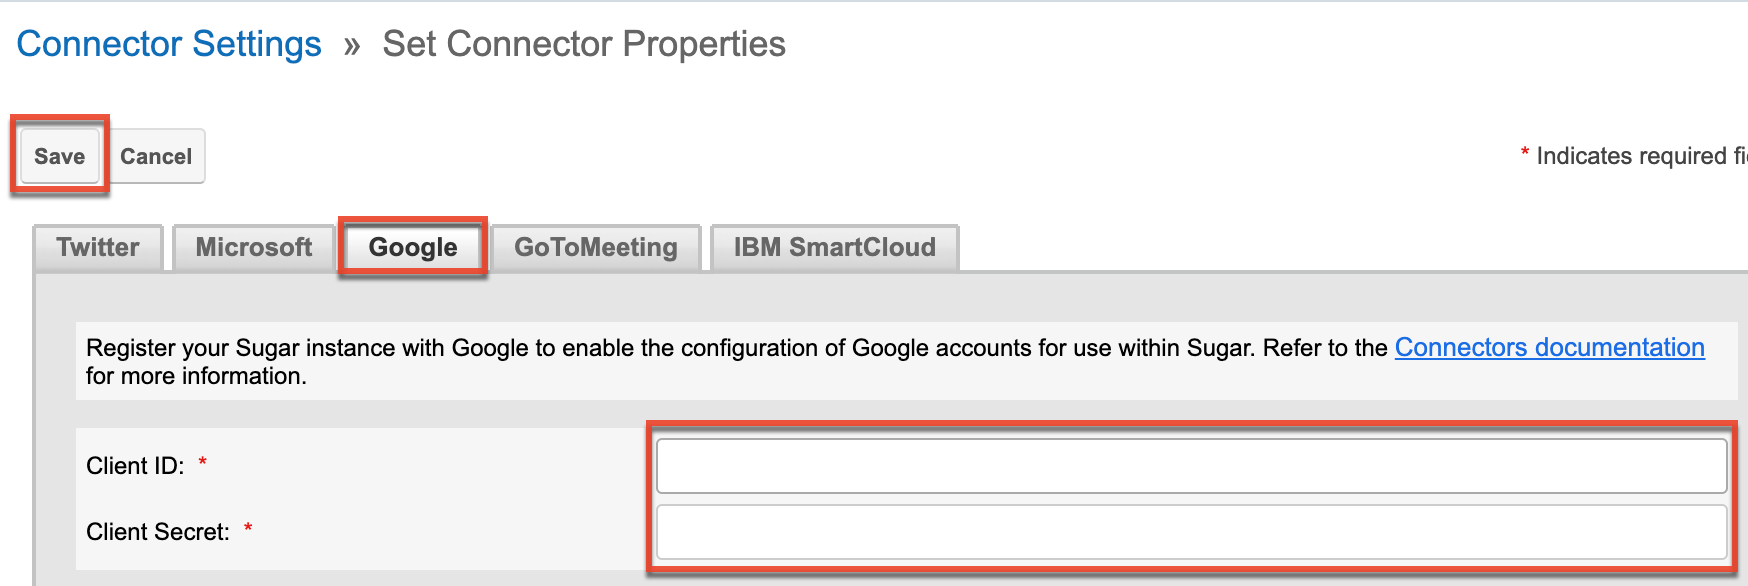Select the Google connector tab

click(411, 247)
